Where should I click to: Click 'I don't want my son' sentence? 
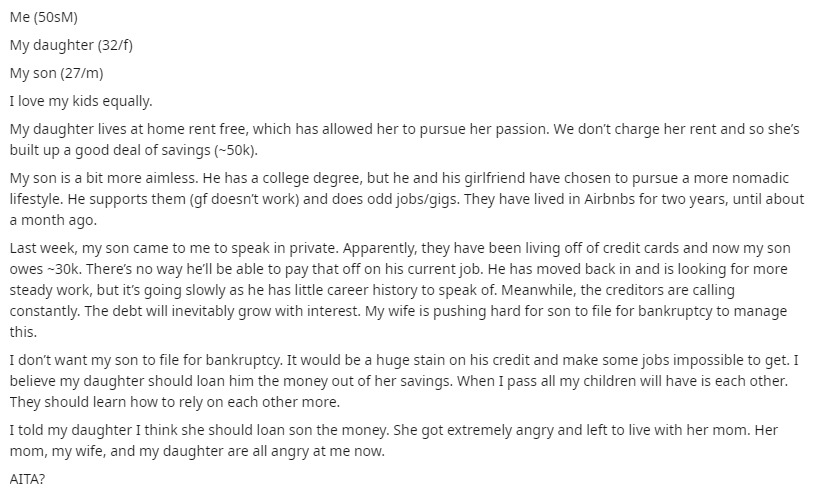click(x=76, y=360)
